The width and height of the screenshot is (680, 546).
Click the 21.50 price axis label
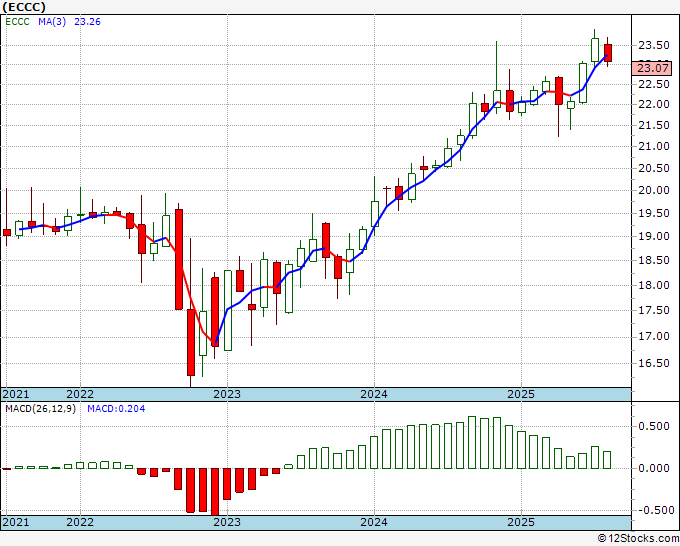pyautogui.click(x=654, y=126)
